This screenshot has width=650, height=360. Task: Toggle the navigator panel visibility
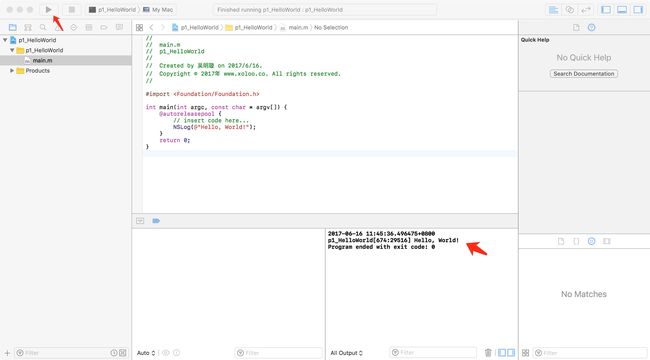coord(606,10)
